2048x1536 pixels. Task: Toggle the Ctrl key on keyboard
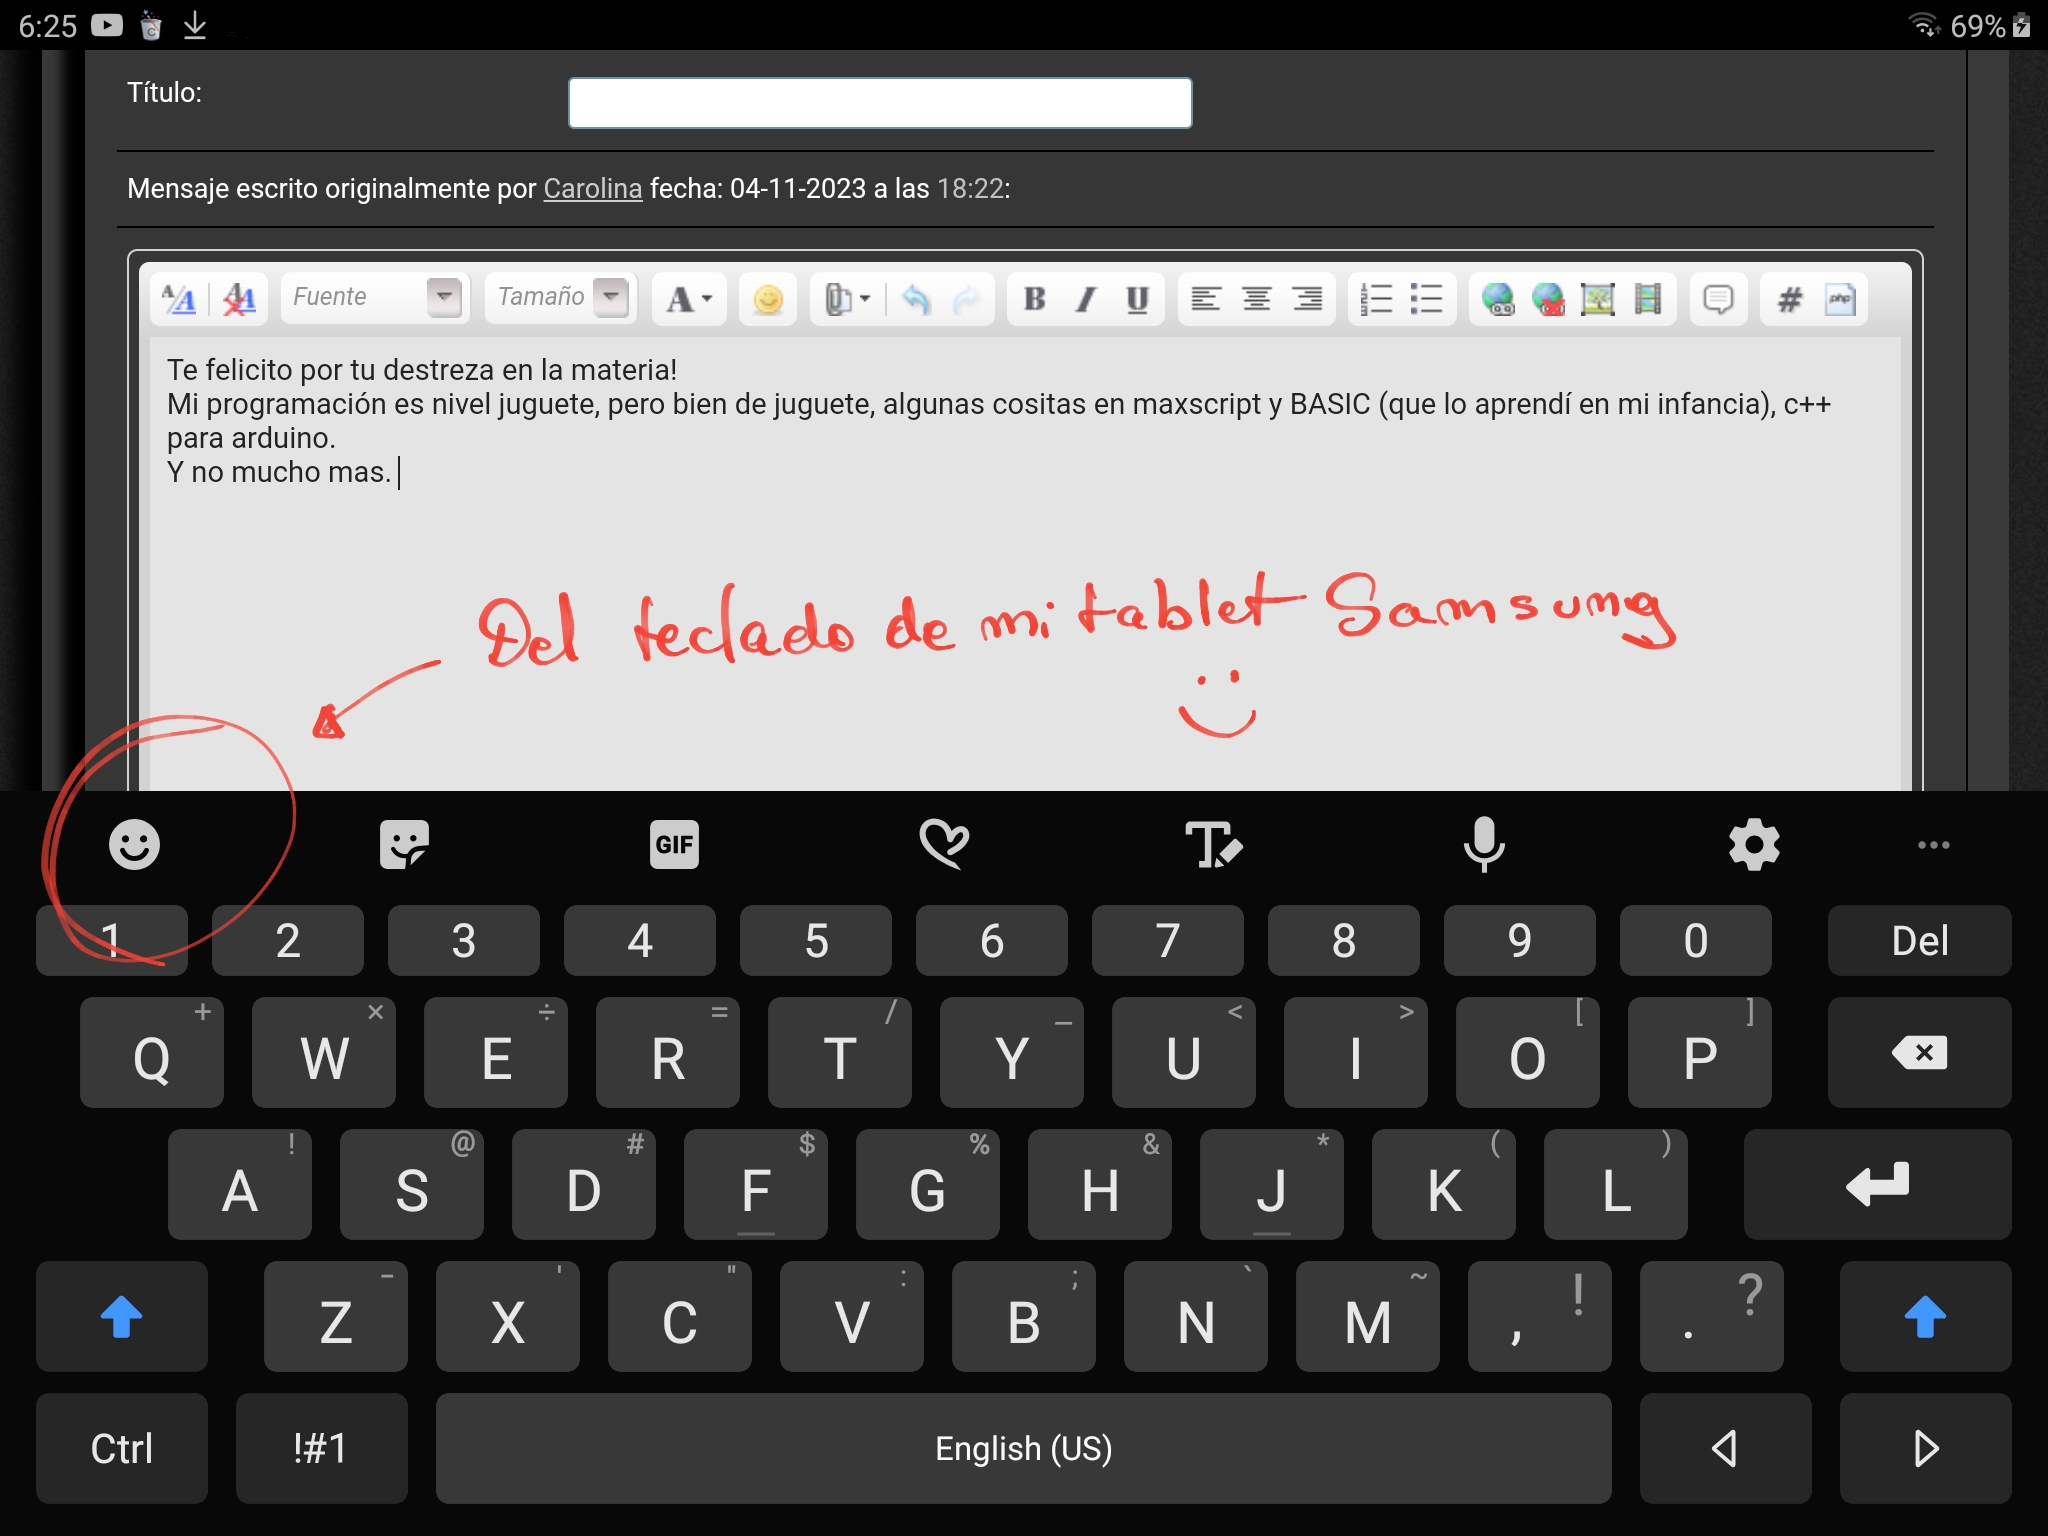(x=122, y=1448)
